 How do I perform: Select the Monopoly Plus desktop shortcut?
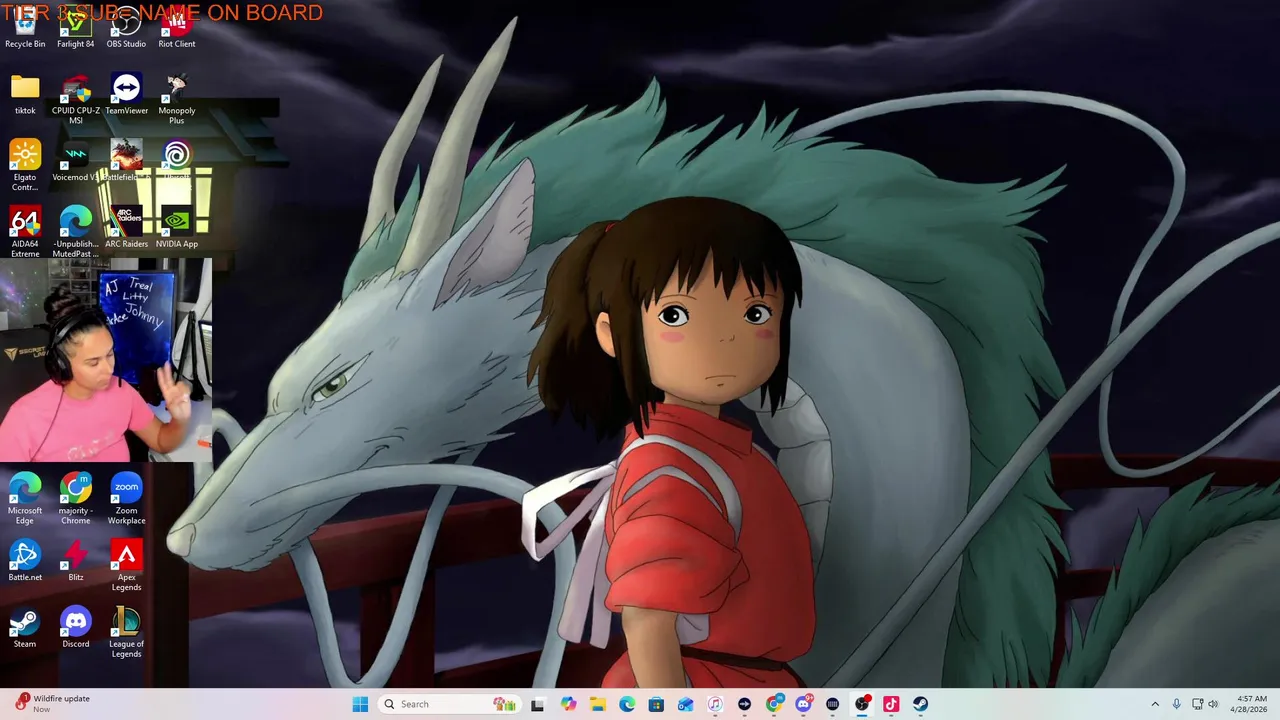(177, 99)
